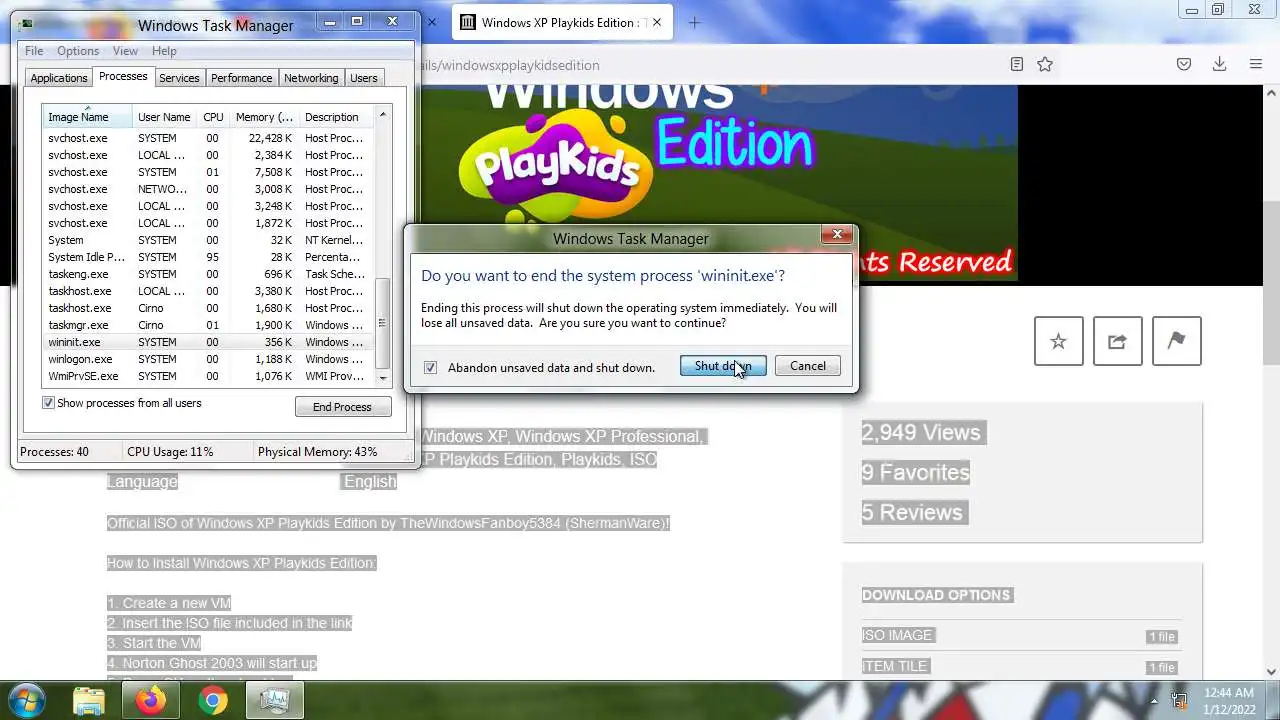
Task: Toggle Show processes from all users
Action: 48,403
